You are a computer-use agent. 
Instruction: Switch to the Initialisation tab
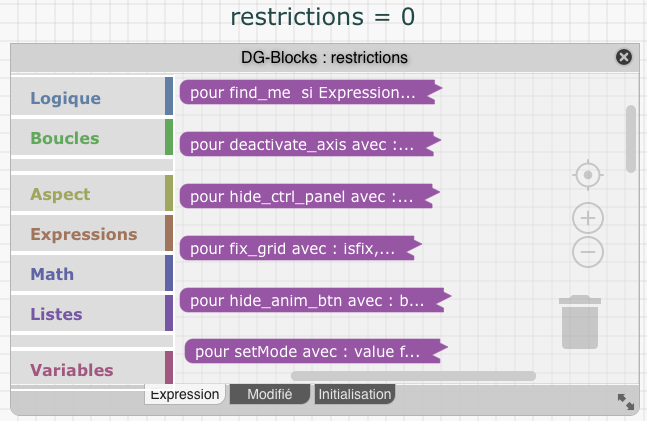pos(355,394)
